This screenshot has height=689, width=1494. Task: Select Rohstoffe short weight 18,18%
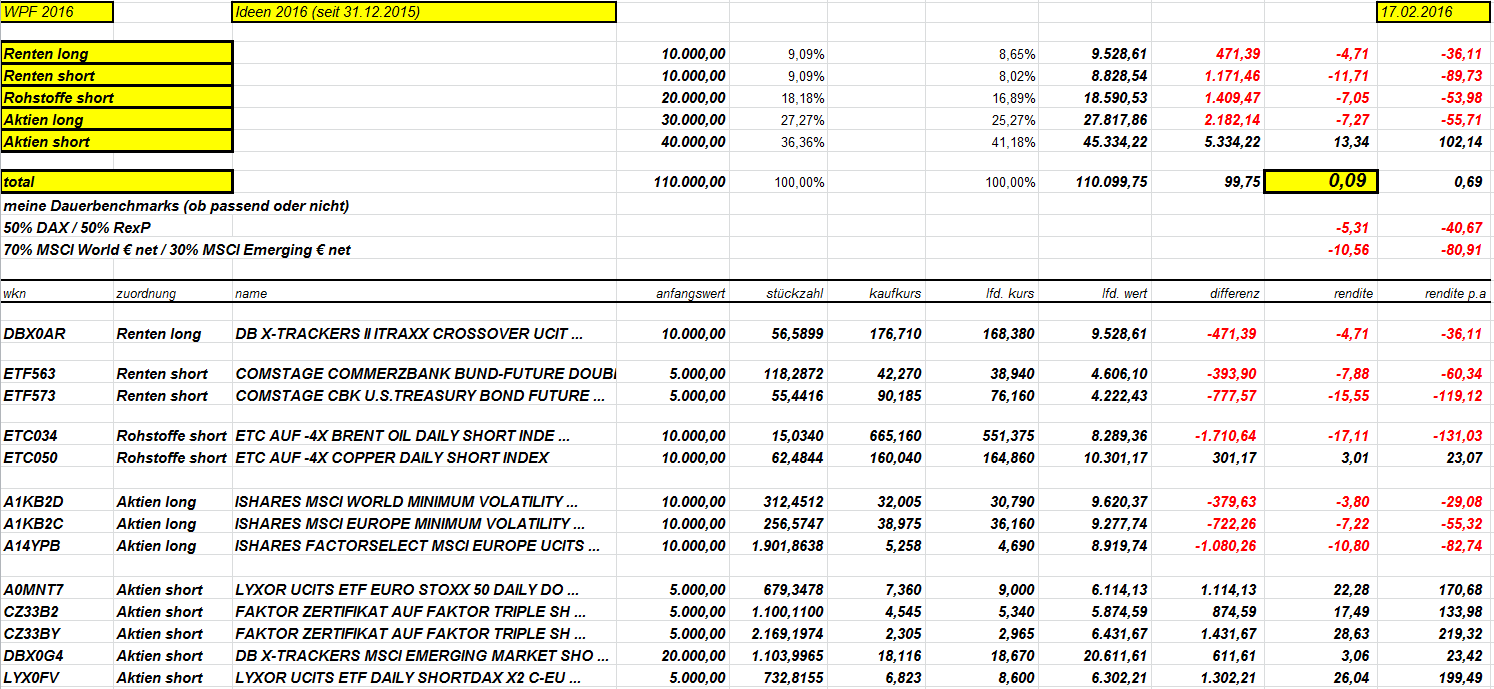tap(803, 98)
